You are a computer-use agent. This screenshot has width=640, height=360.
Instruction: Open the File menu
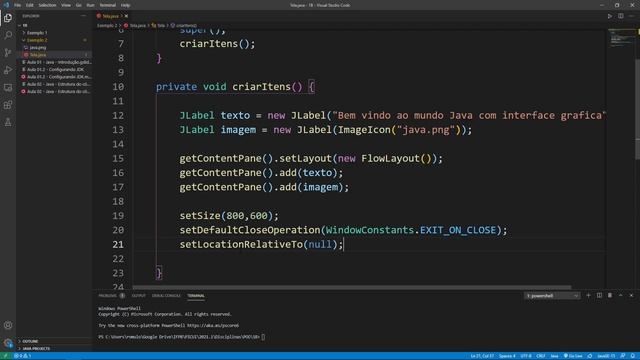pos(18,5)
